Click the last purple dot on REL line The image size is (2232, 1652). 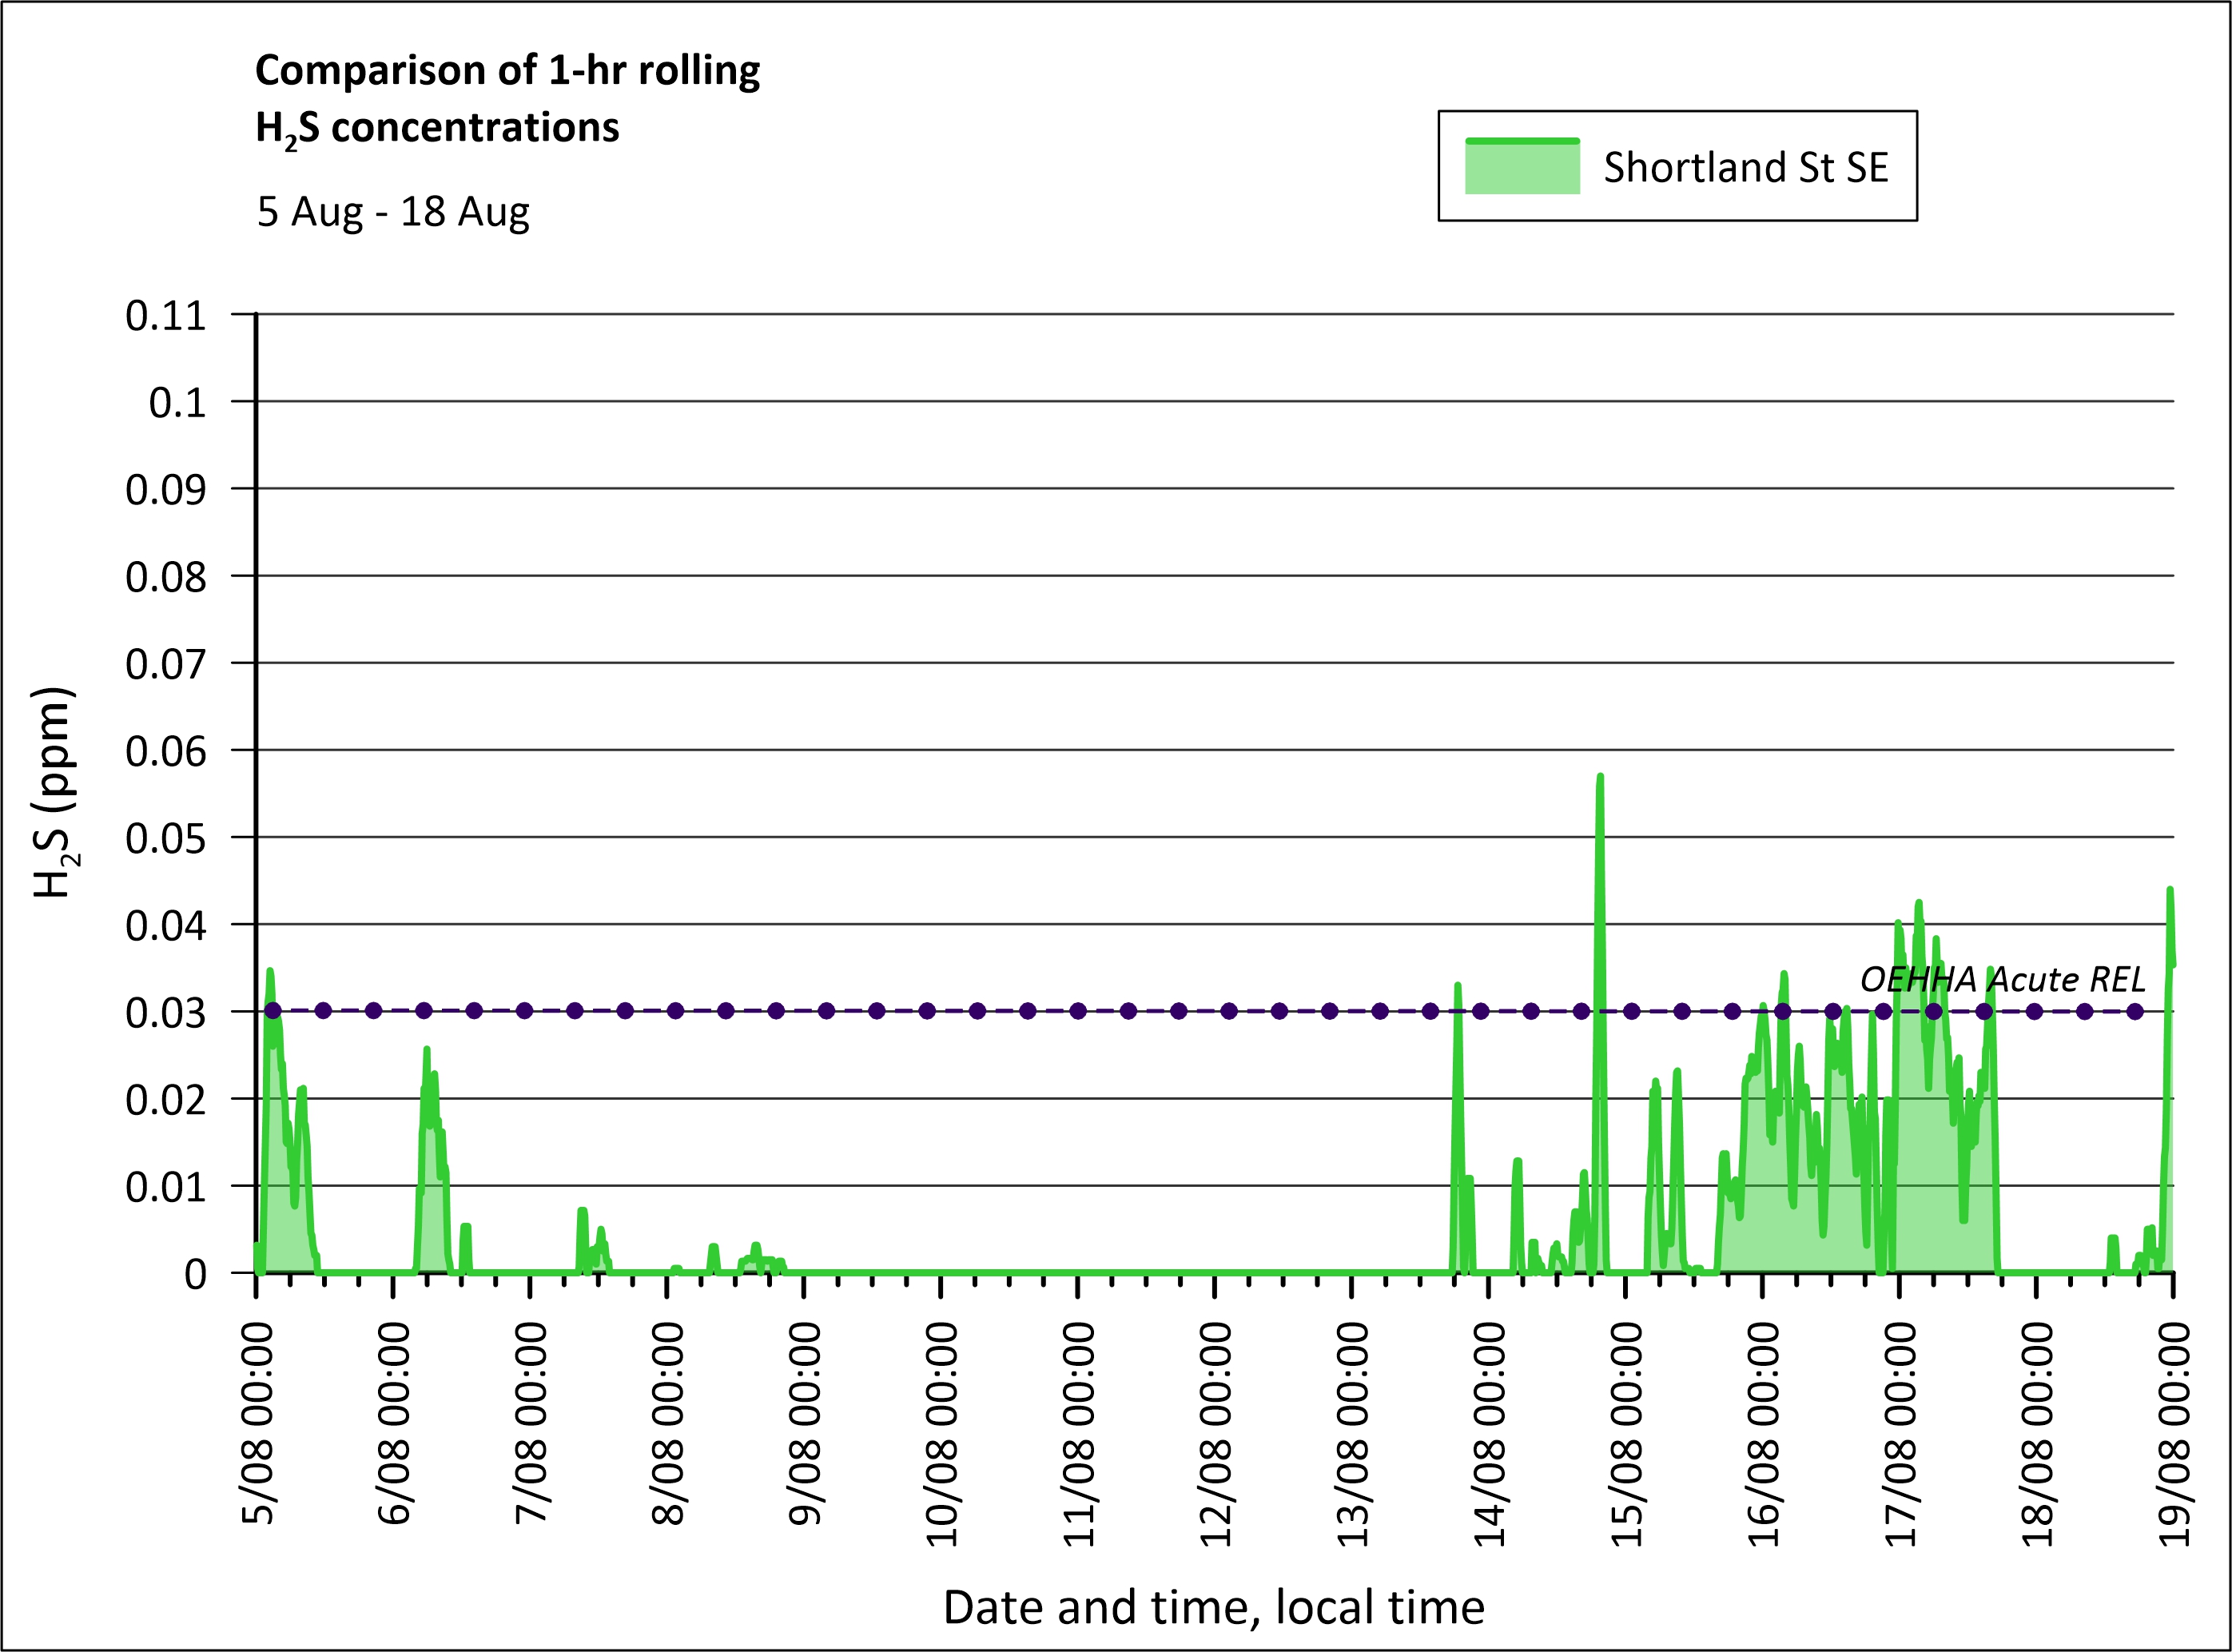(2135, 1011)
